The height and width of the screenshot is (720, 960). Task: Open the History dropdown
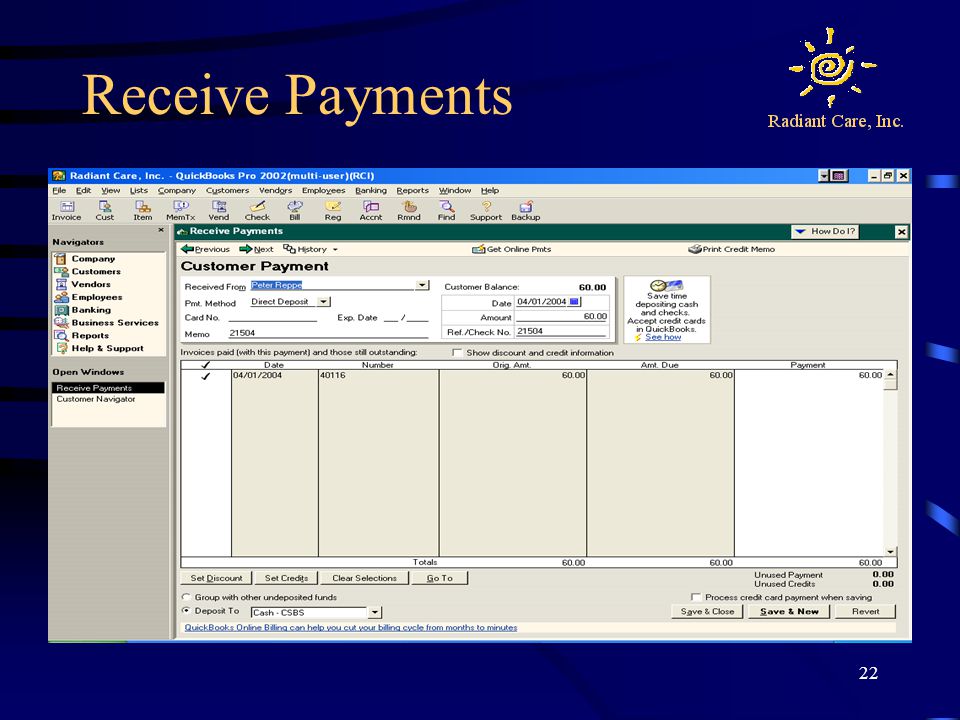click(x=310, y=249)
